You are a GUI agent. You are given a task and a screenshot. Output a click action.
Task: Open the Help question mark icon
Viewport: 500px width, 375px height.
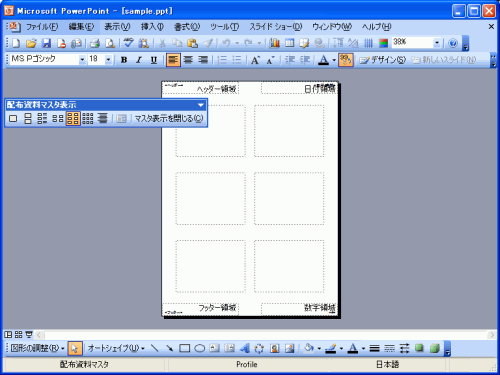point(453,43)
